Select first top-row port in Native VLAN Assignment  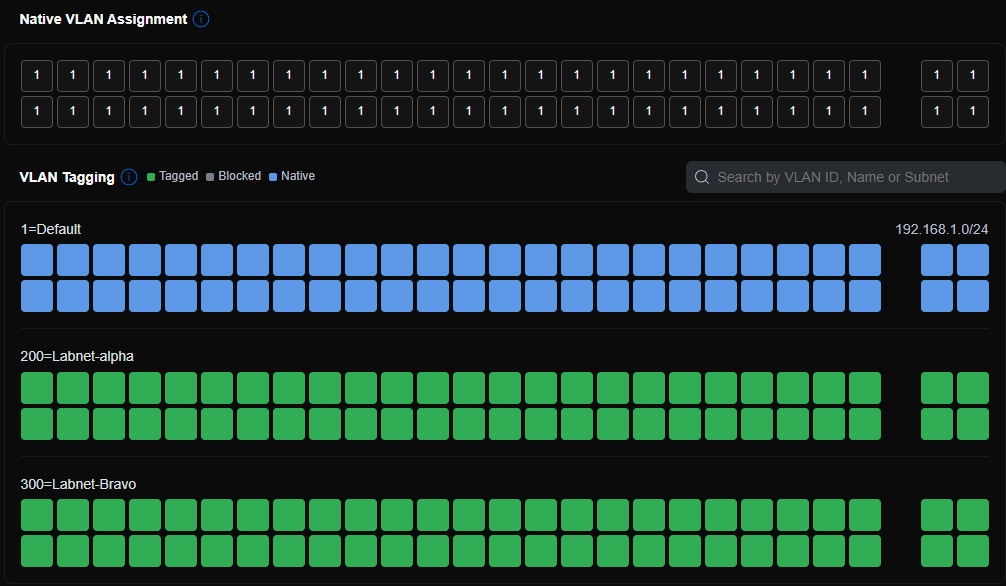tap(37, 76)
